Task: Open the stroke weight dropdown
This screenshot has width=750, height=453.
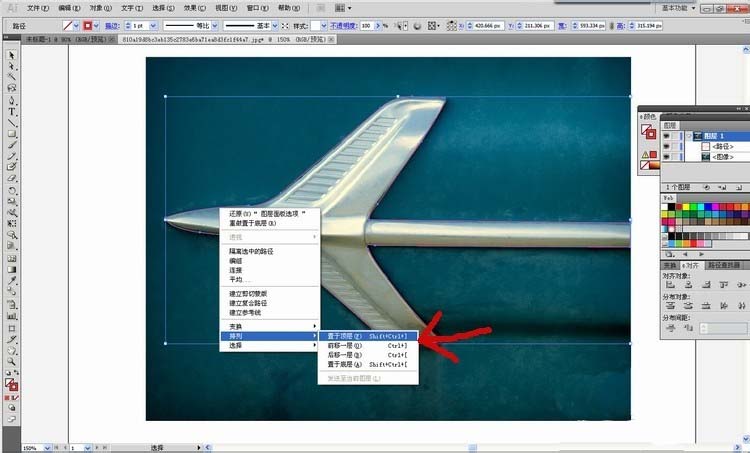Action: tap(153, 26)
